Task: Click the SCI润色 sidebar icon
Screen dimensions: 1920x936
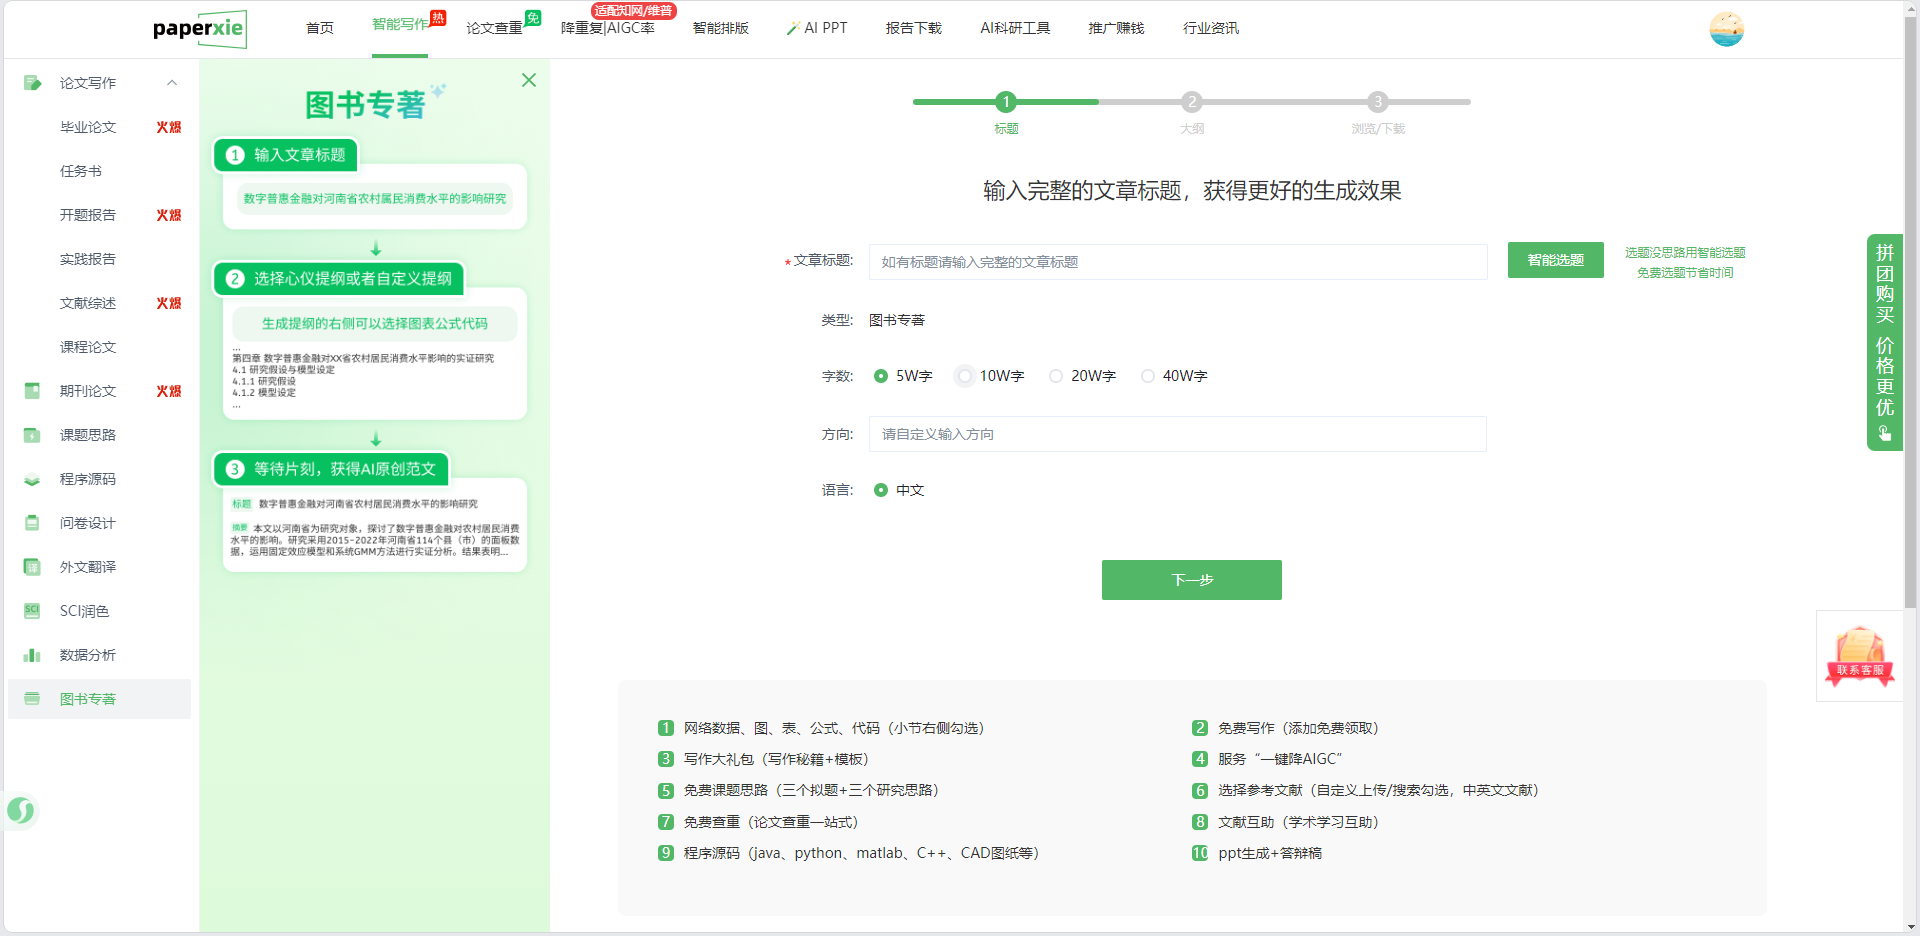Action: coord(32,611)
